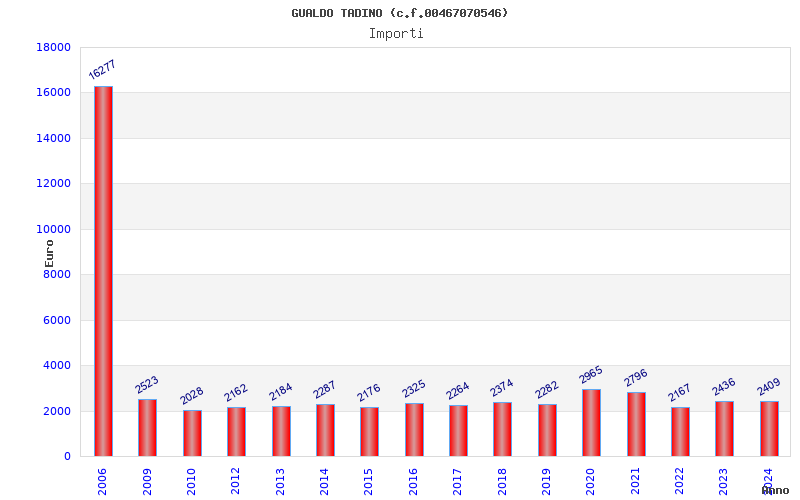Click the 2012 x-axis year label
This screenshot has height=500, width=800.
coord(235,482)
